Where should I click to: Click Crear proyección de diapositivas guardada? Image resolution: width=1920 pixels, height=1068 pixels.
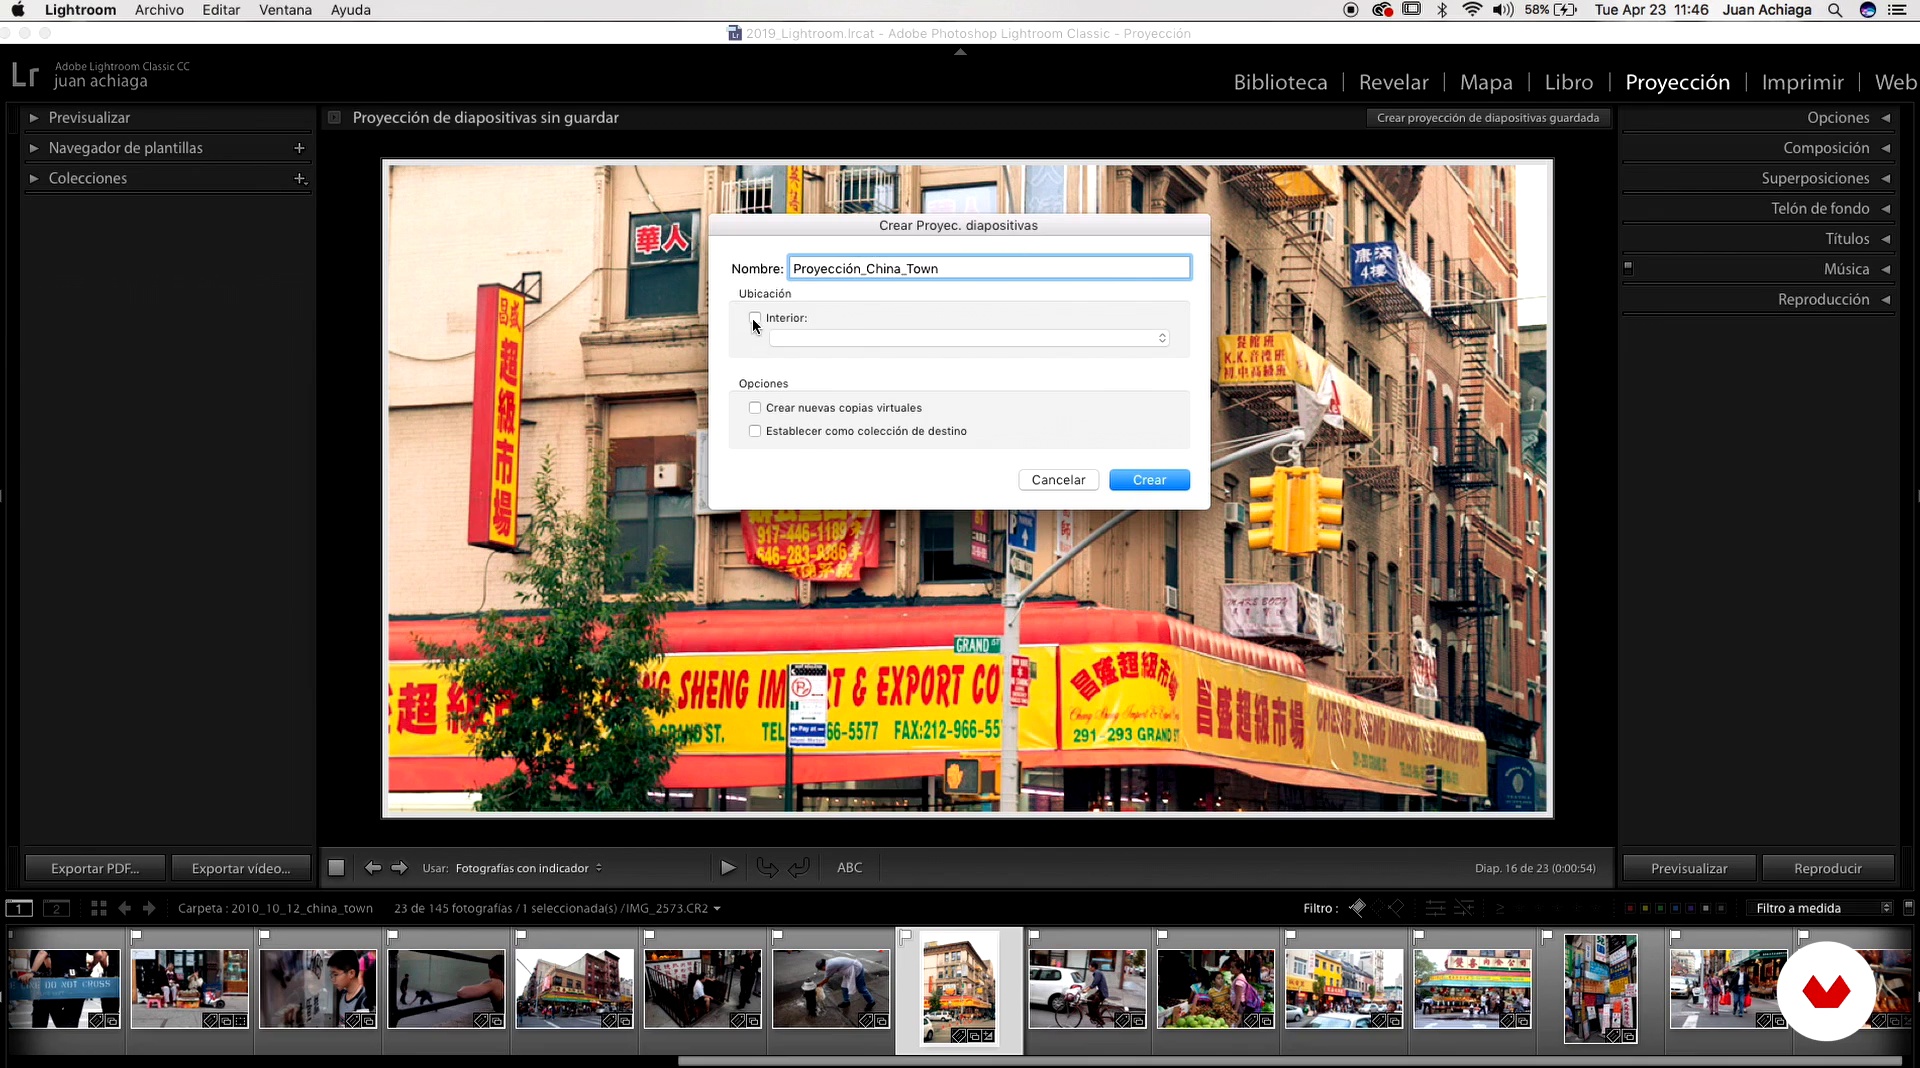pyautogui.click(x=1488, y=118)
